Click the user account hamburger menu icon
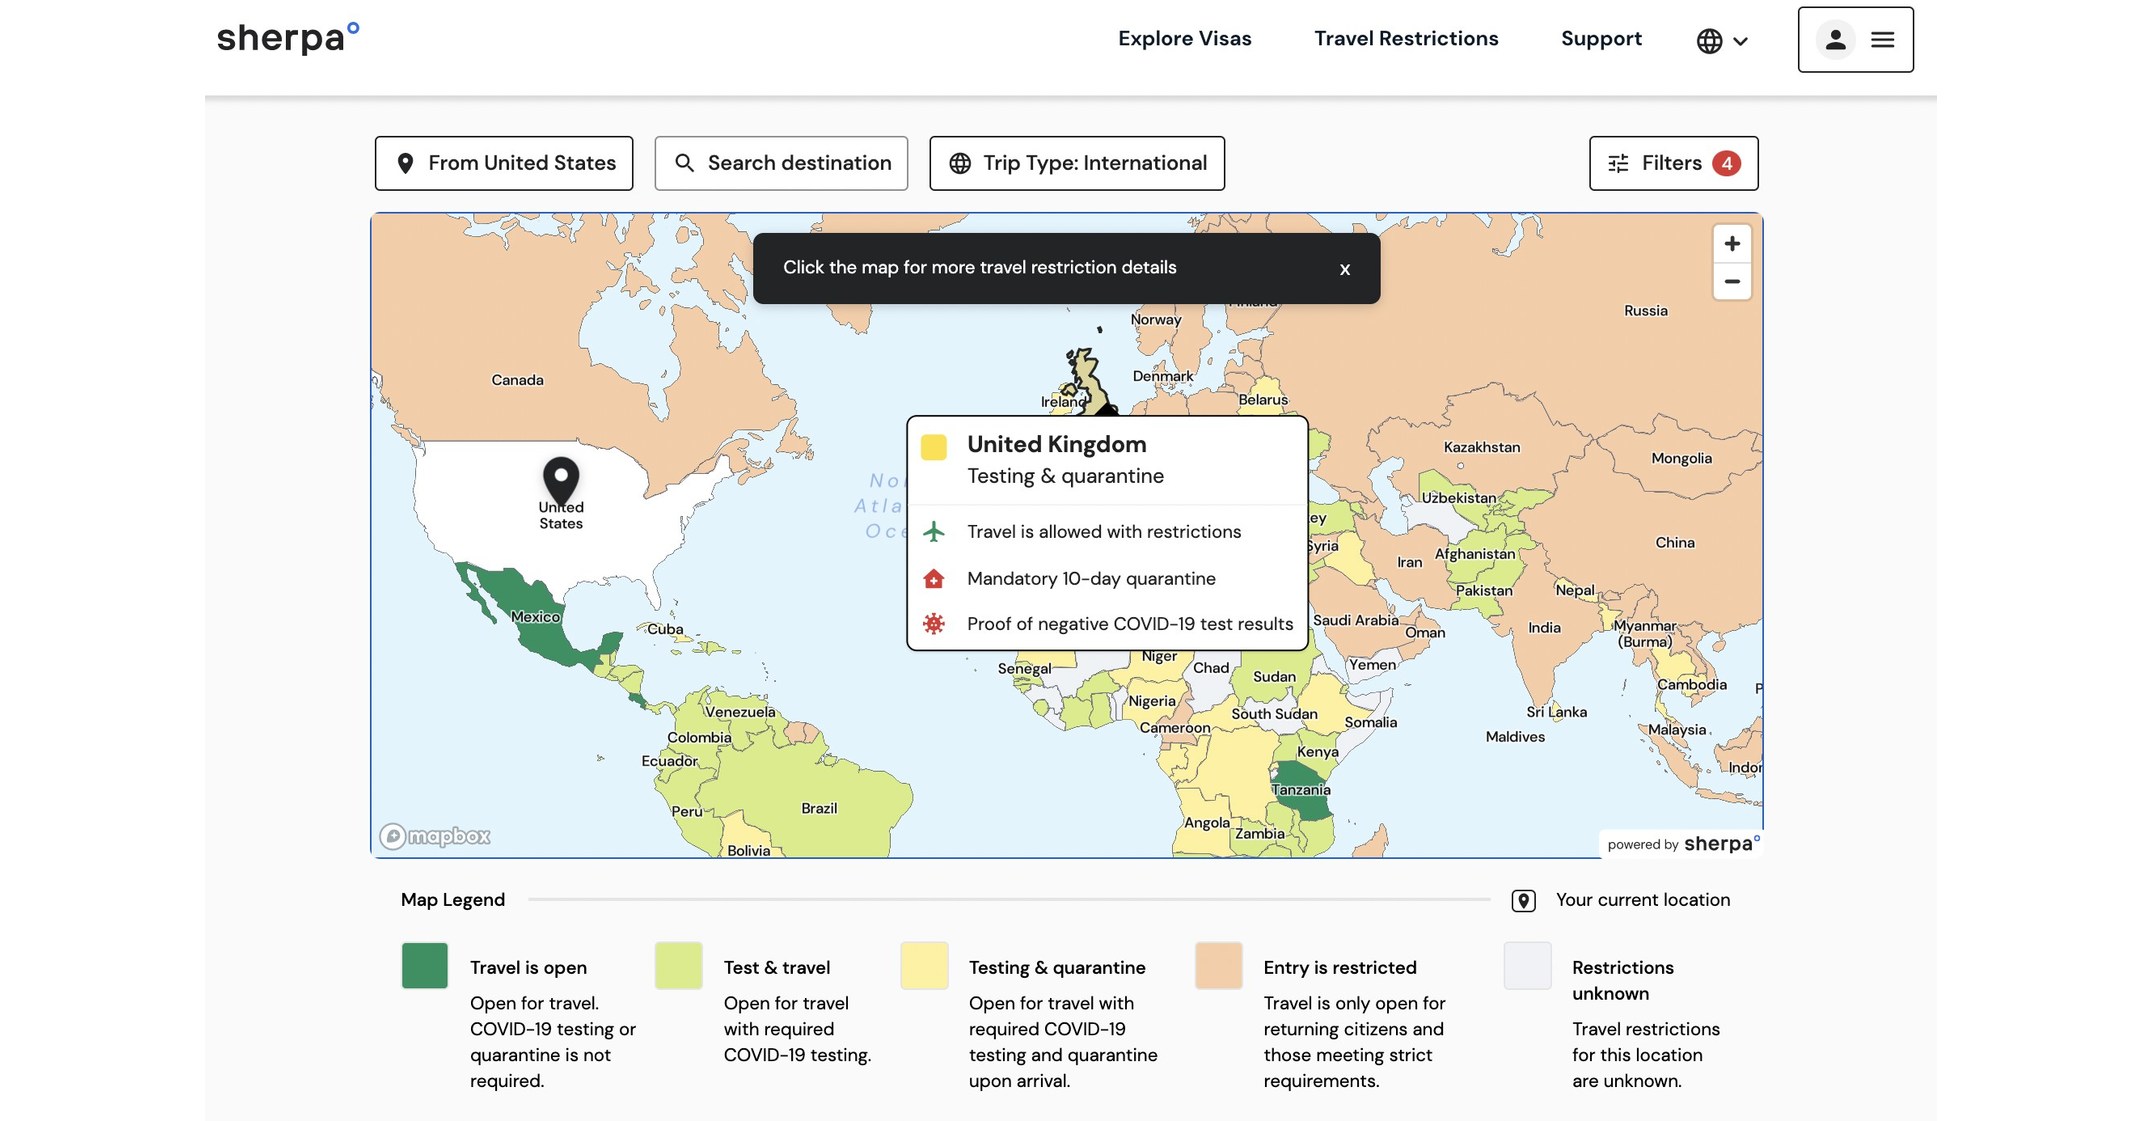Viewport: 2142px width, 1121px height. point(1882,40)
